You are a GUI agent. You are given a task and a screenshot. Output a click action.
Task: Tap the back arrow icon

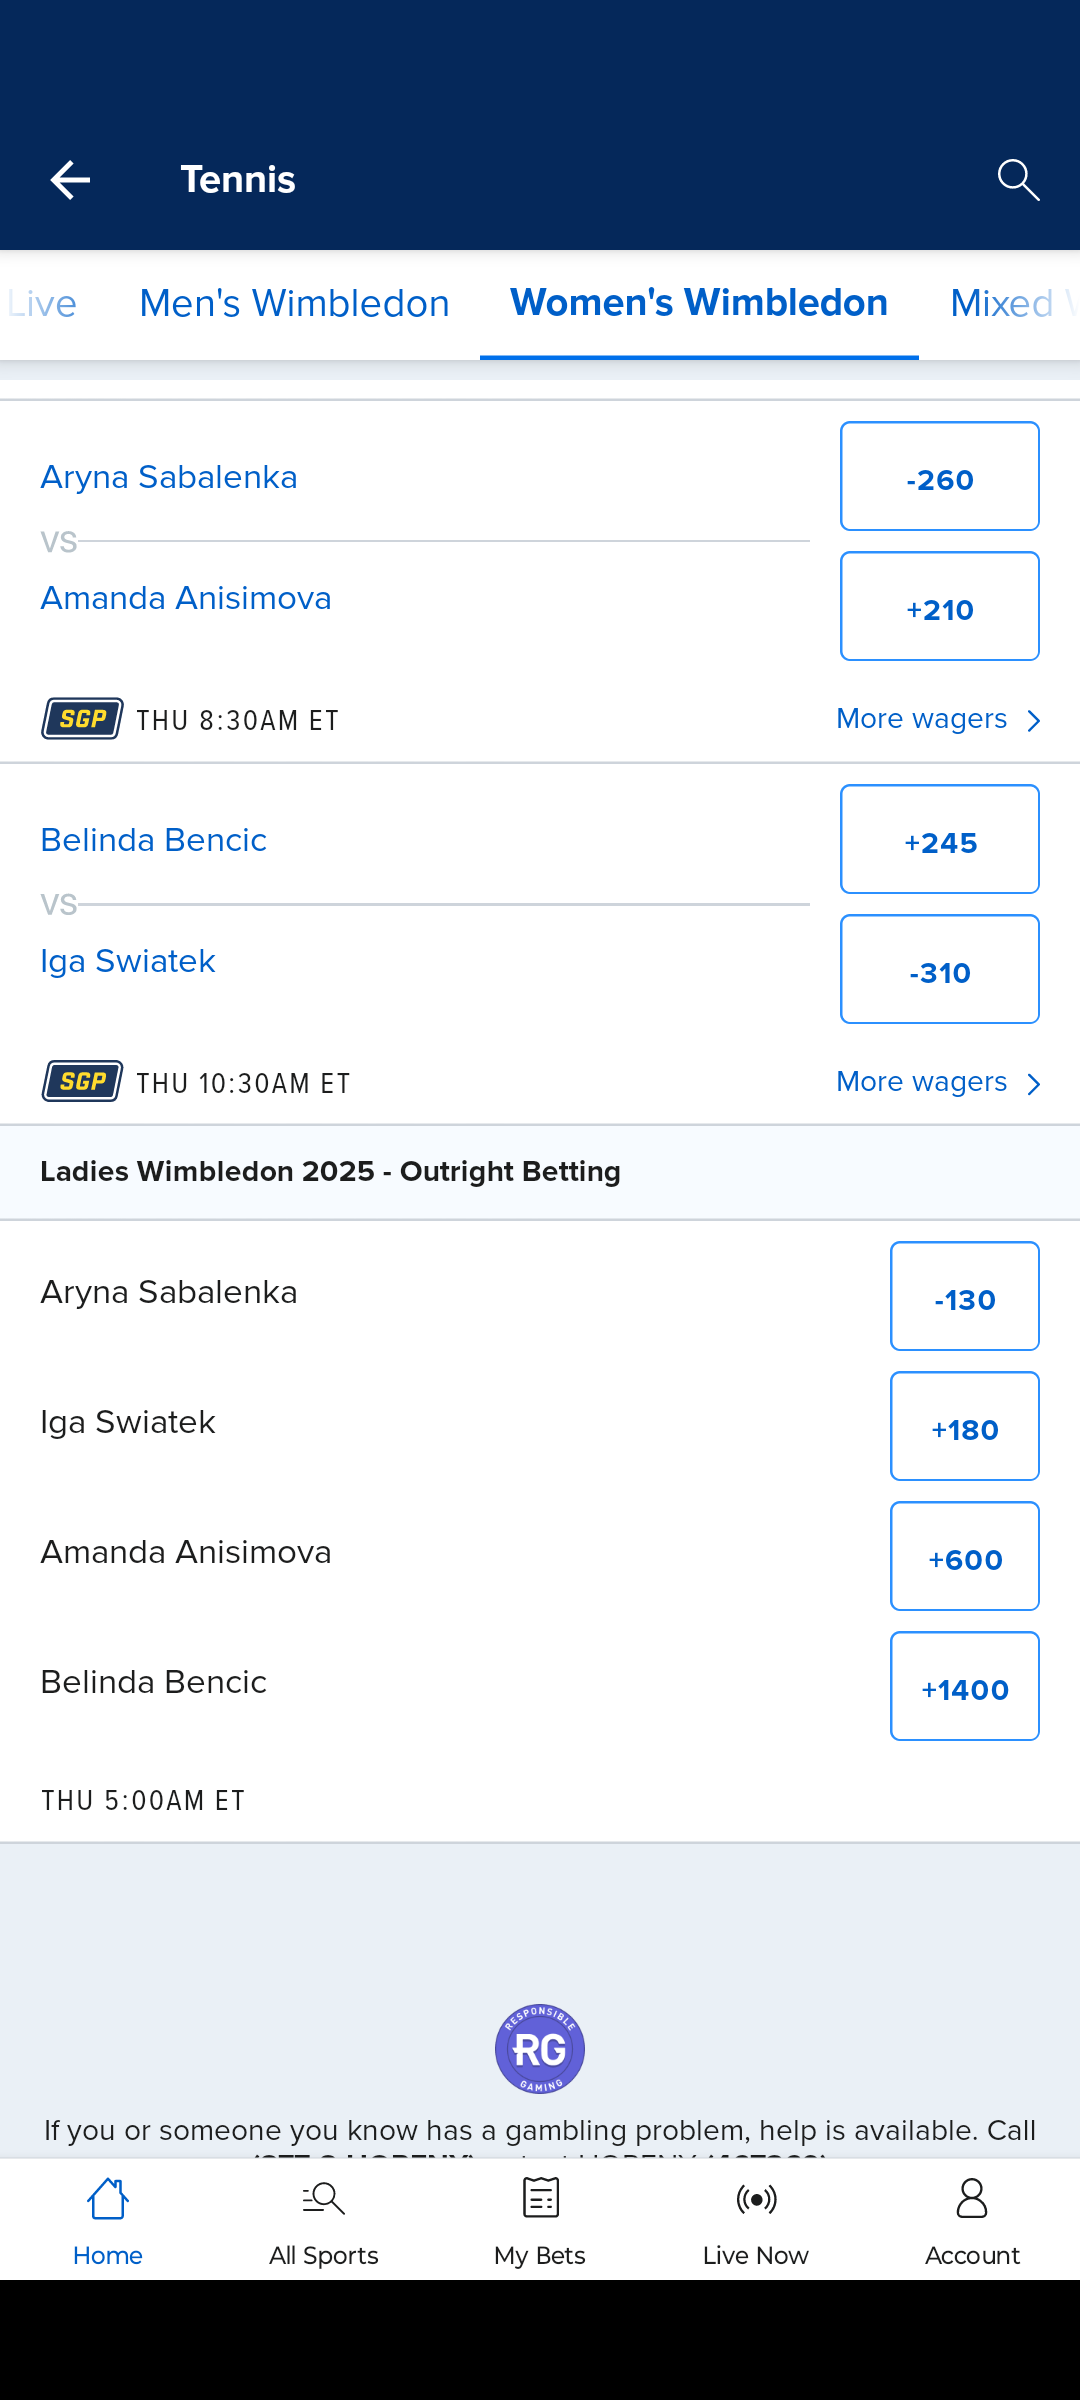click(x=70, y=180)
